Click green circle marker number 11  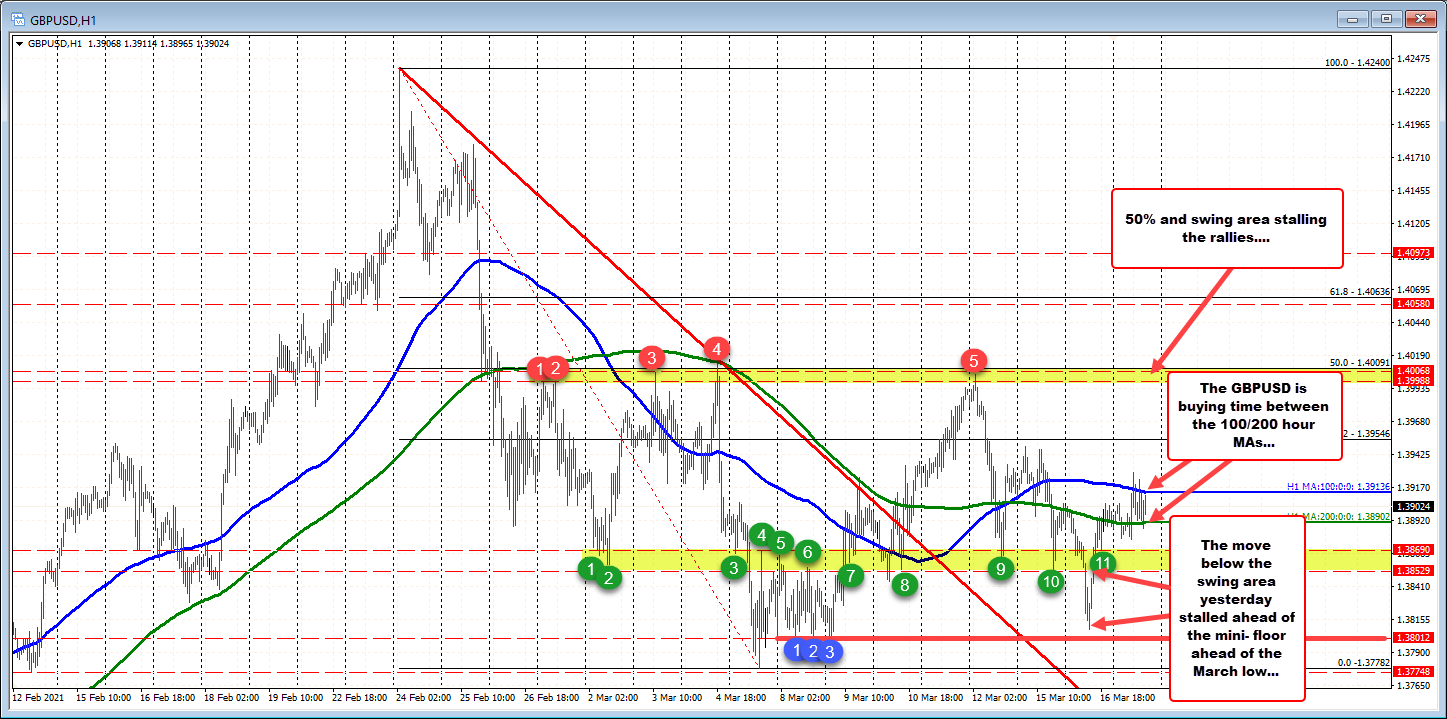click(x=1102, y=563)
